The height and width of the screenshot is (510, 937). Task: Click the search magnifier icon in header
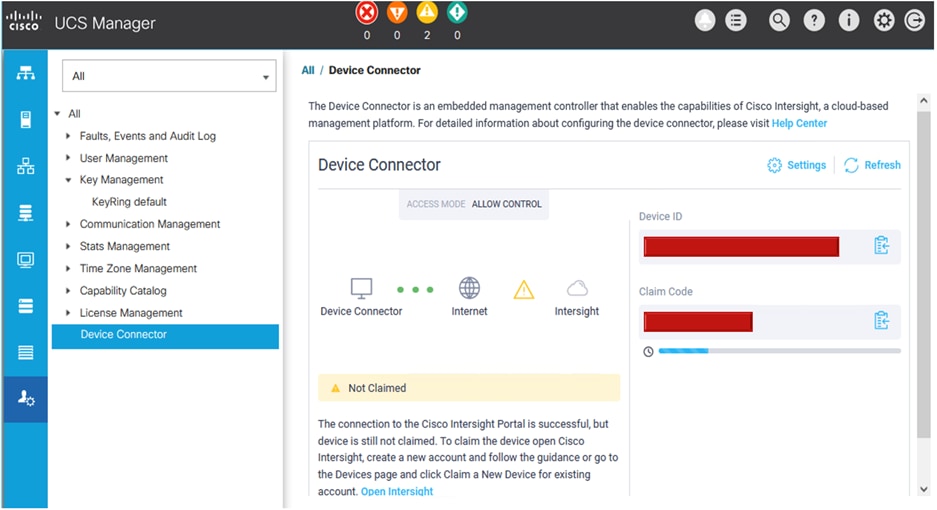click(x=779, y=21)
